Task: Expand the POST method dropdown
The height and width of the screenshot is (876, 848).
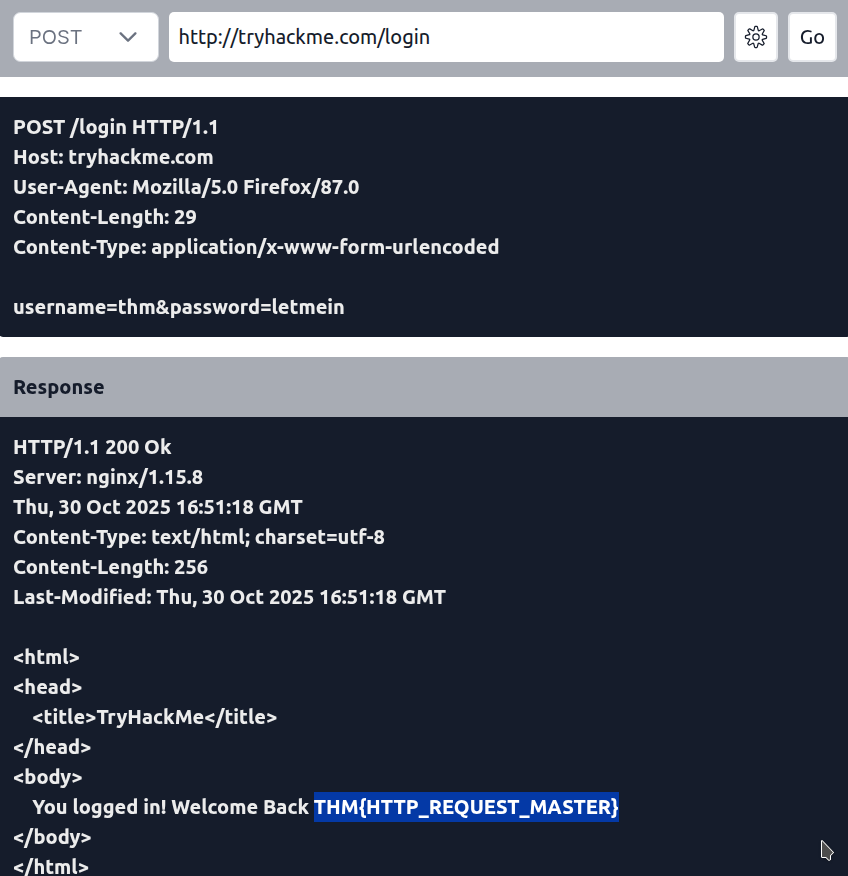Action: click(85, 37)
